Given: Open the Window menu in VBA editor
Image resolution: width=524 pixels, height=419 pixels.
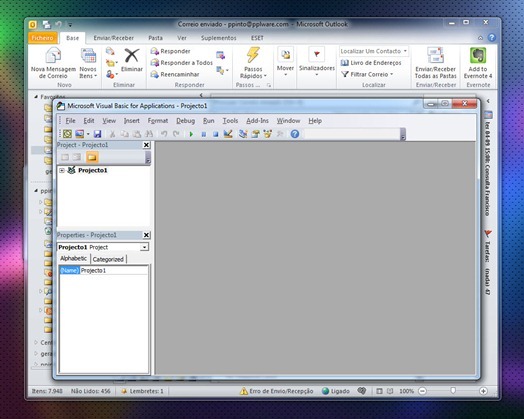Looking at the screenshot, I should coord(288,121).
